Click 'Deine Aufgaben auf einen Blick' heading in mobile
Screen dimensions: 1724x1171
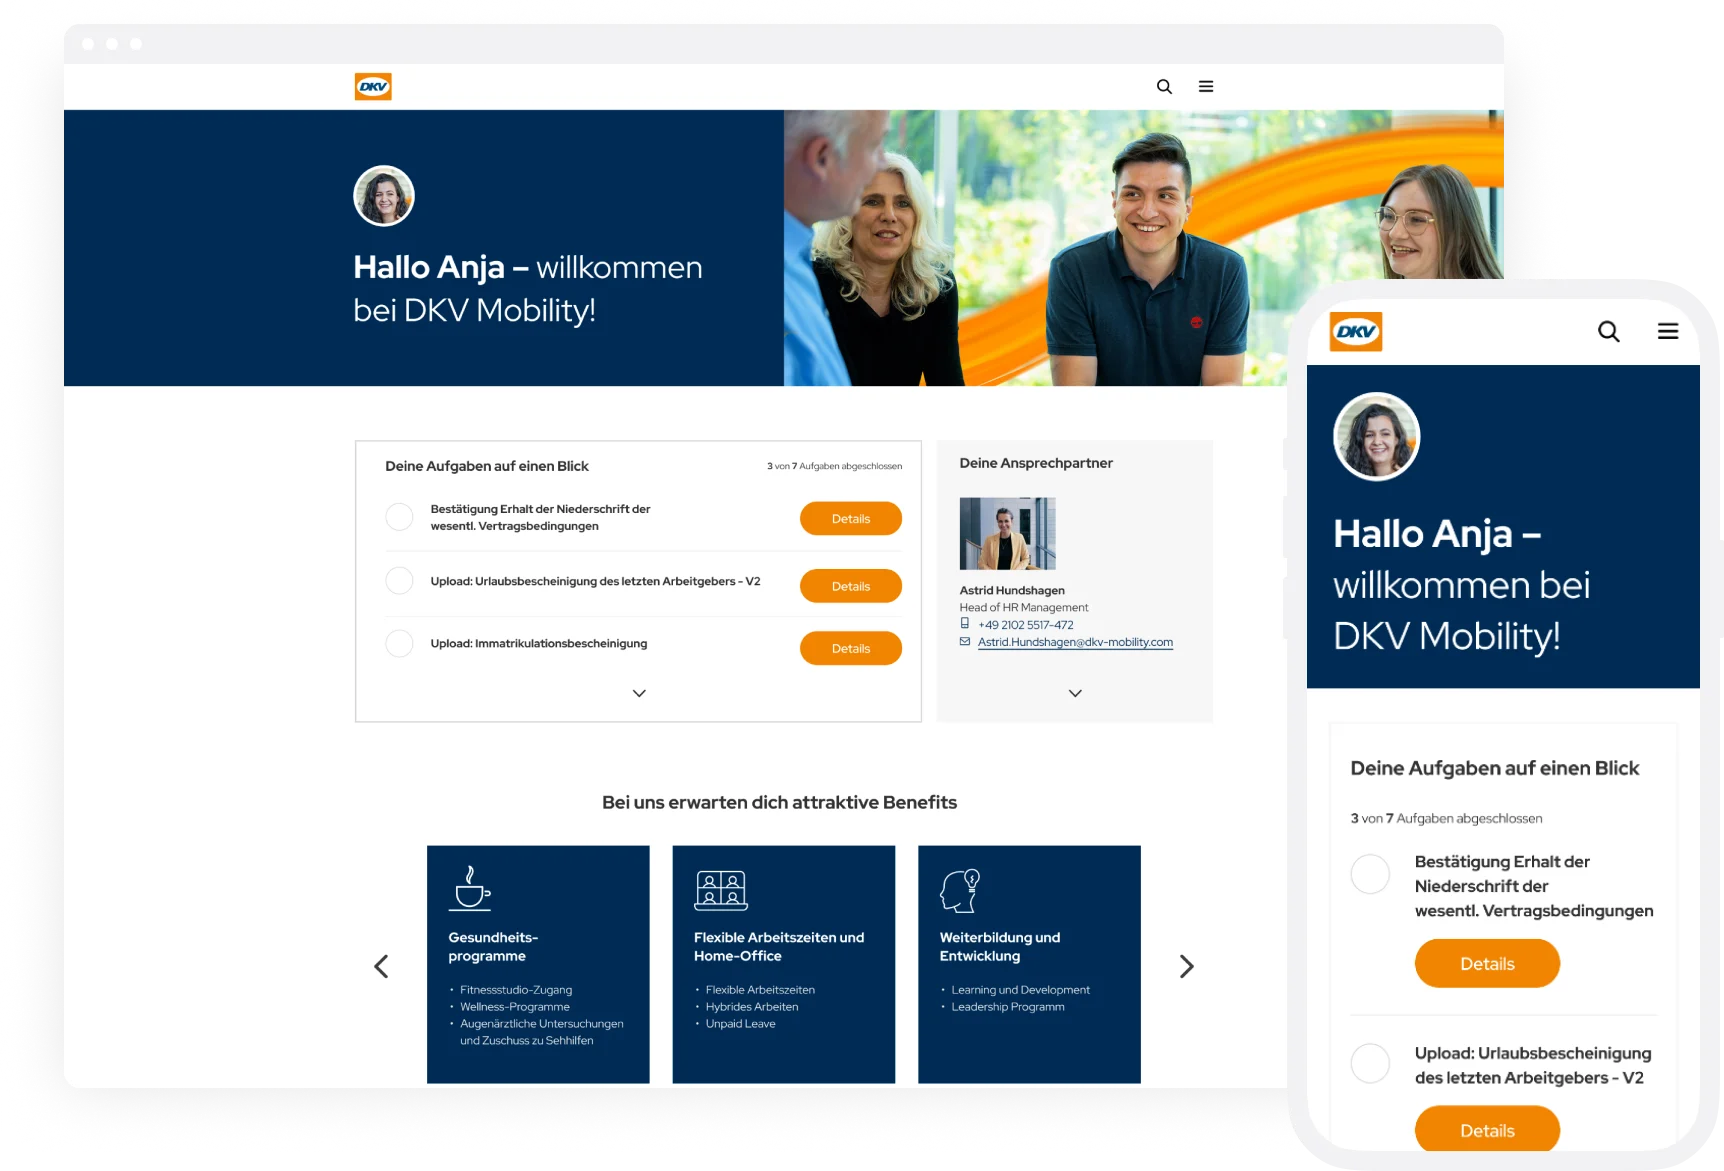coord(1494,768)
